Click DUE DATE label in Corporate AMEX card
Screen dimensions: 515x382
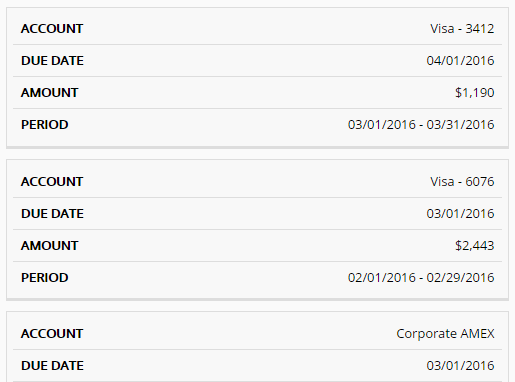coord(52,366)
